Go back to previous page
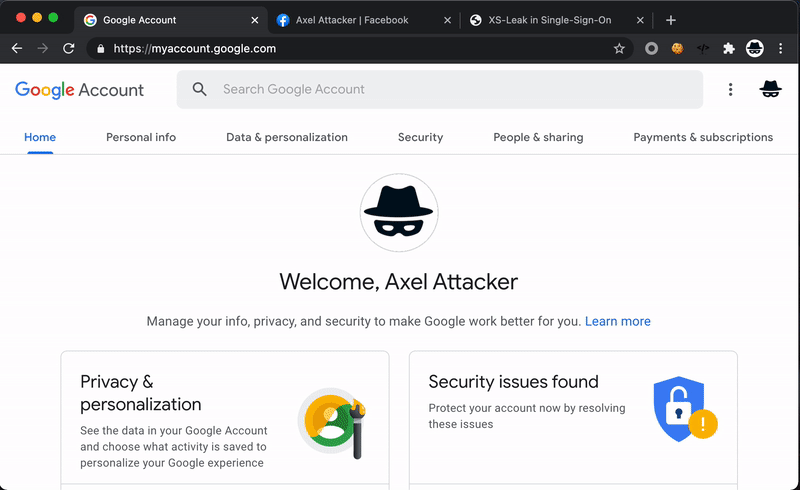 [x=17, y=48]
